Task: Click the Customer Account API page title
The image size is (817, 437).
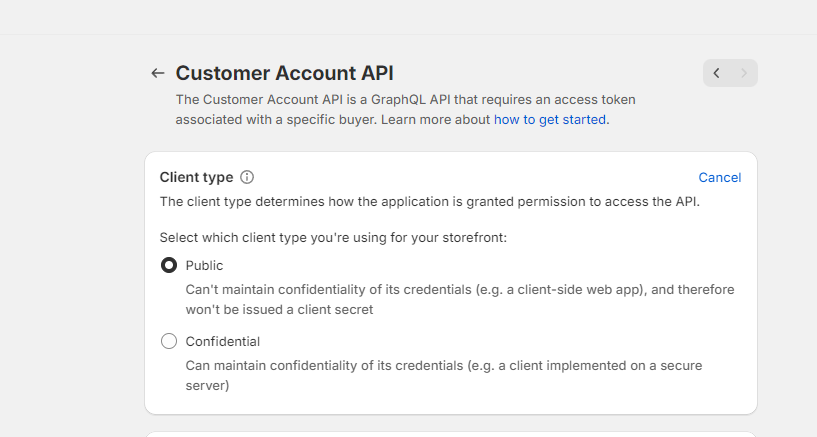Action: point(284,73)
